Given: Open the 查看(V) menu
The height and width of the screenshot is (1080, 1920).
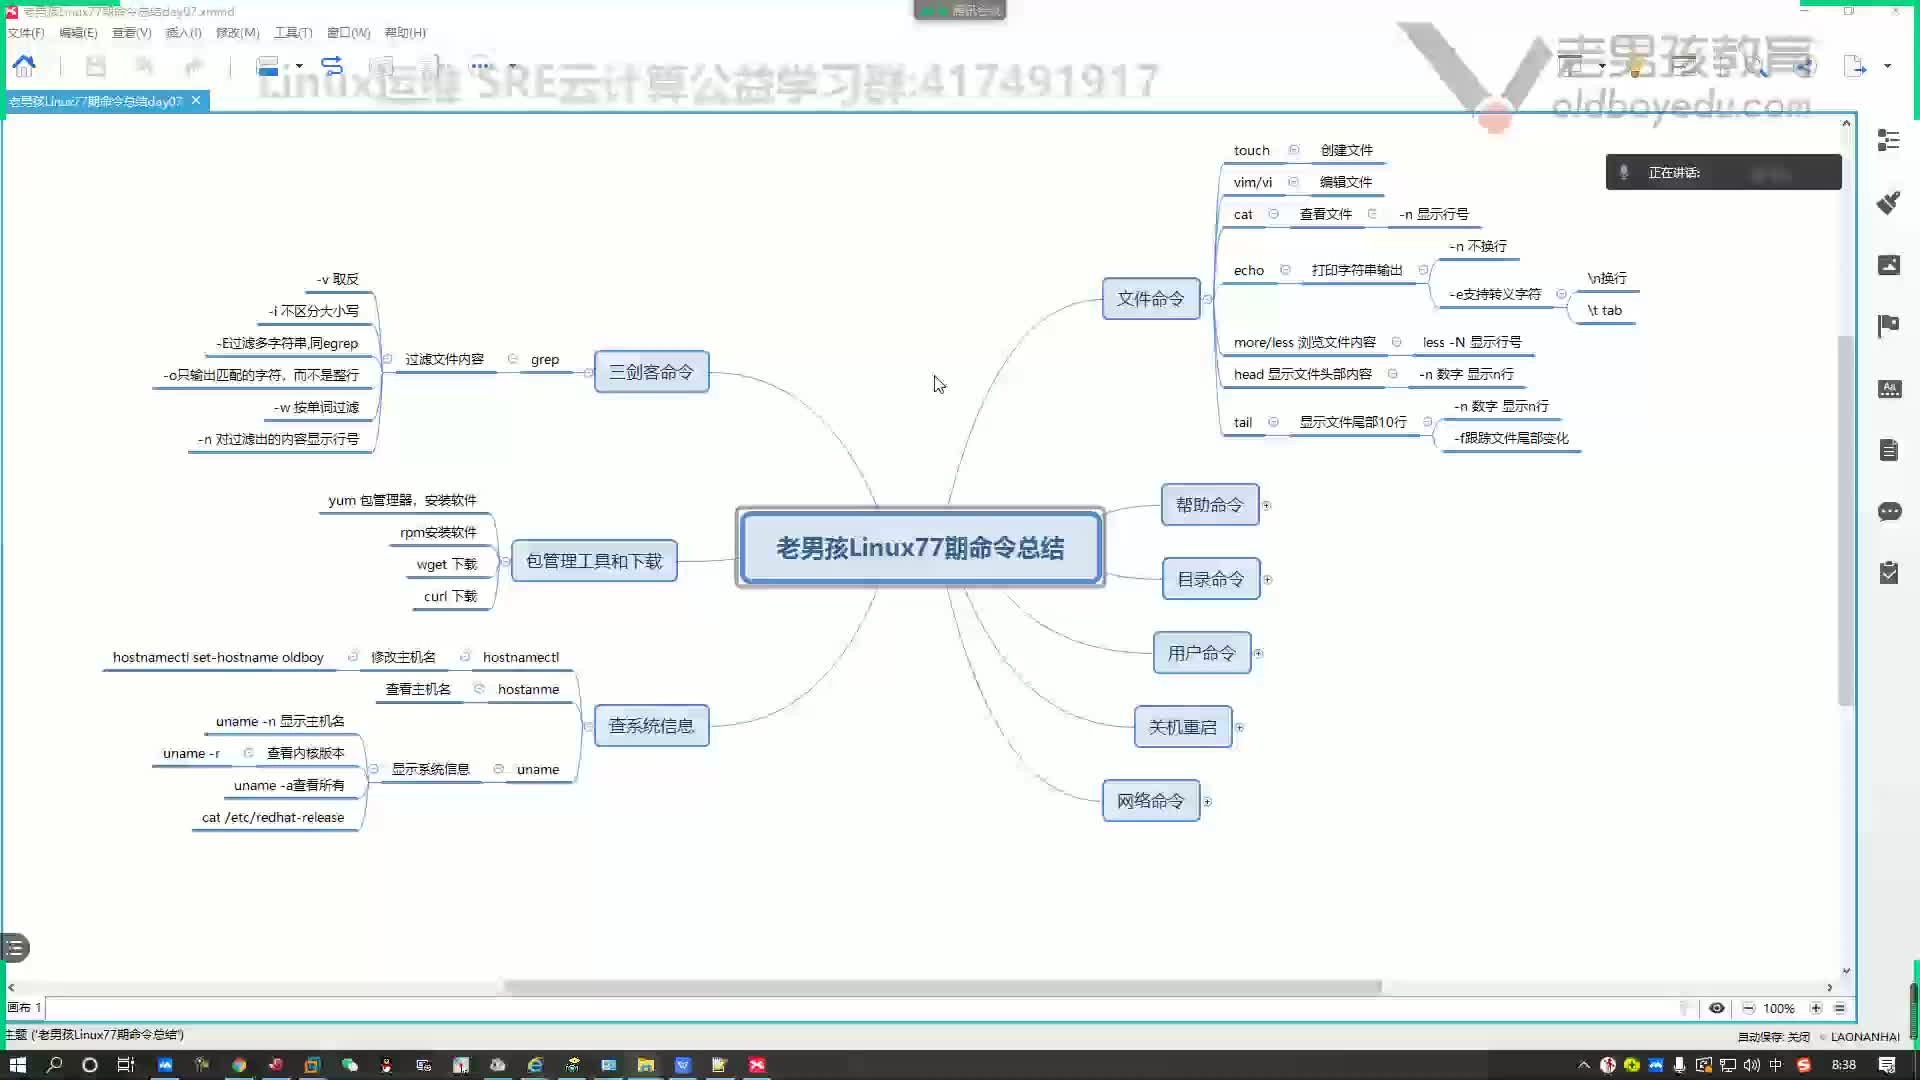Looking at the screenshot, I should tap(131, 33).
